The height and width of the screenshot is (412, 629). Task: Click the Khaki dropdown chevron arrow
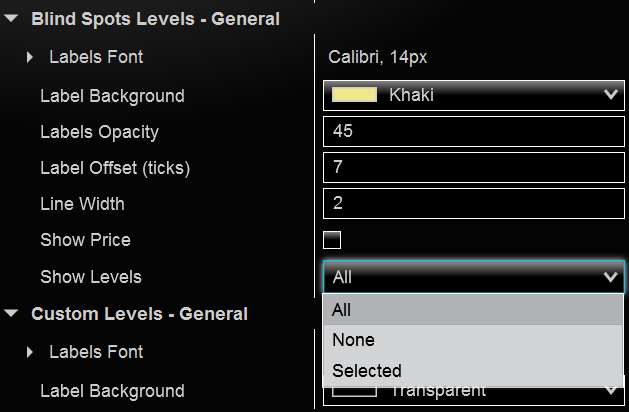pyautogui.click(x=610, y=95)
